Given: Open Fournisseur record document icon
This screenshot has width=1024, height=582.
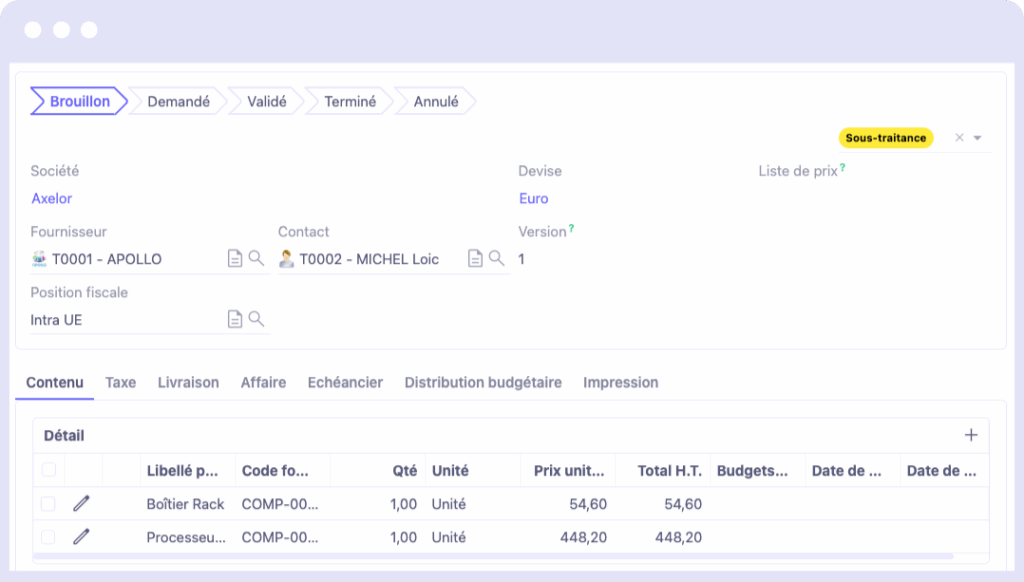Looking at the screenshot, I should 235,259.
